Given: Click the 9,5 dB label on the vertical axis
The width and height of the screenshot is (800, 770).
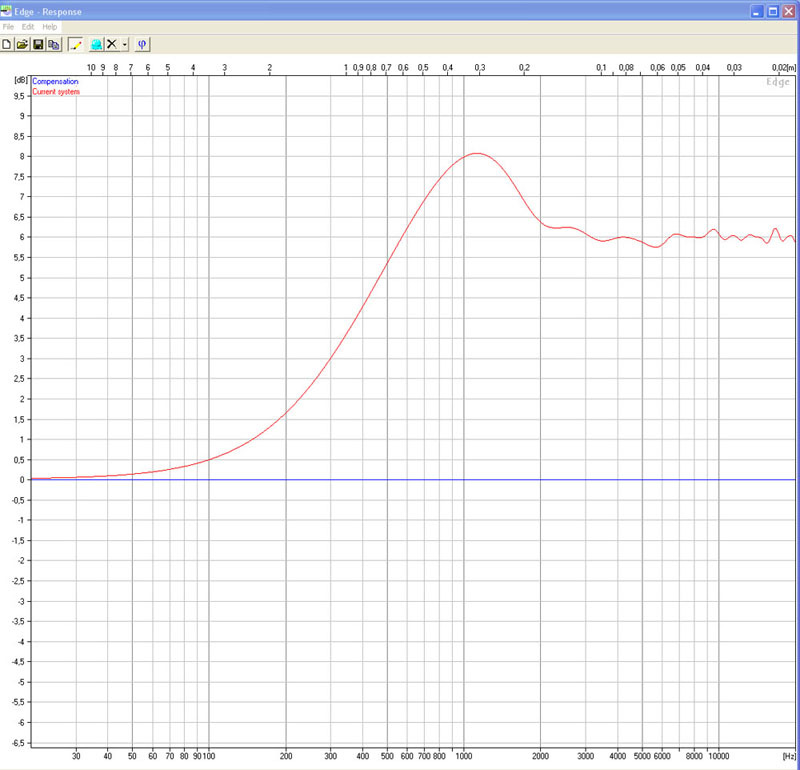Looking at the screenshot, I should pyautogui.click(x=19, y=96).
